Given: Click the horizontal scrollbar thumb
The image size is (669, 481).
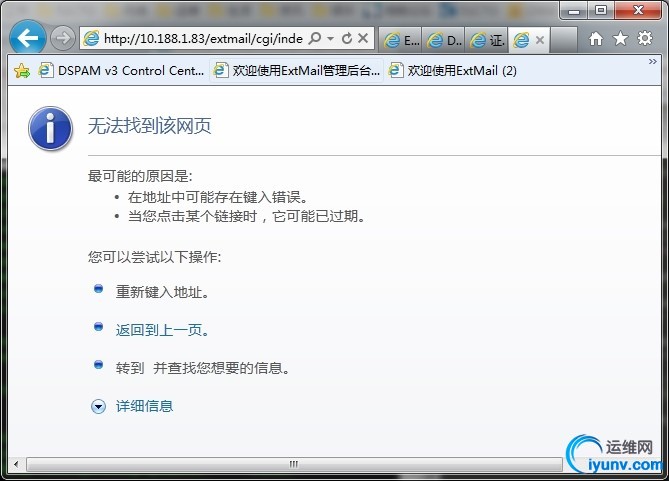Looking at the screenshot, I should (x=294, y=464).
